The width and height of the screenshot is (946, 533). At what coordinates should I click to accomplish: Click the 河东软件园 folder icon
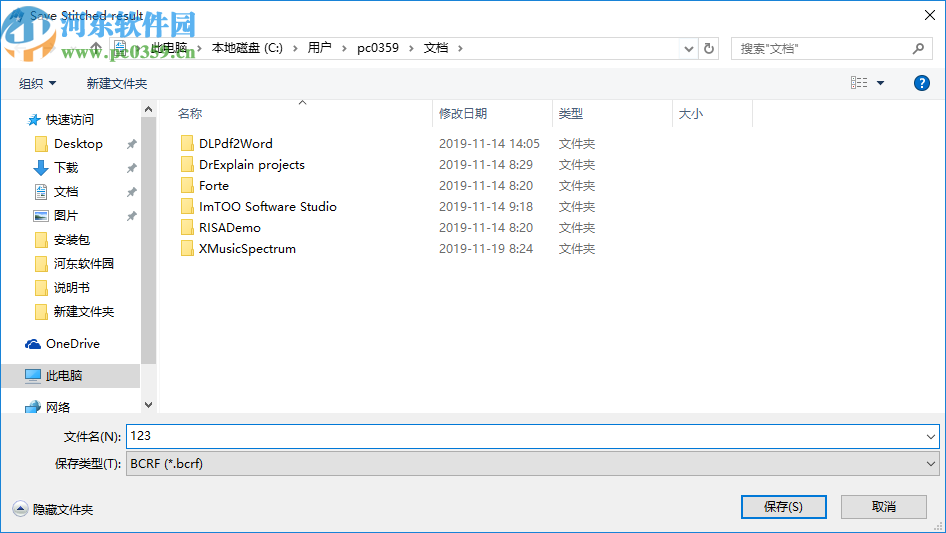41,264
